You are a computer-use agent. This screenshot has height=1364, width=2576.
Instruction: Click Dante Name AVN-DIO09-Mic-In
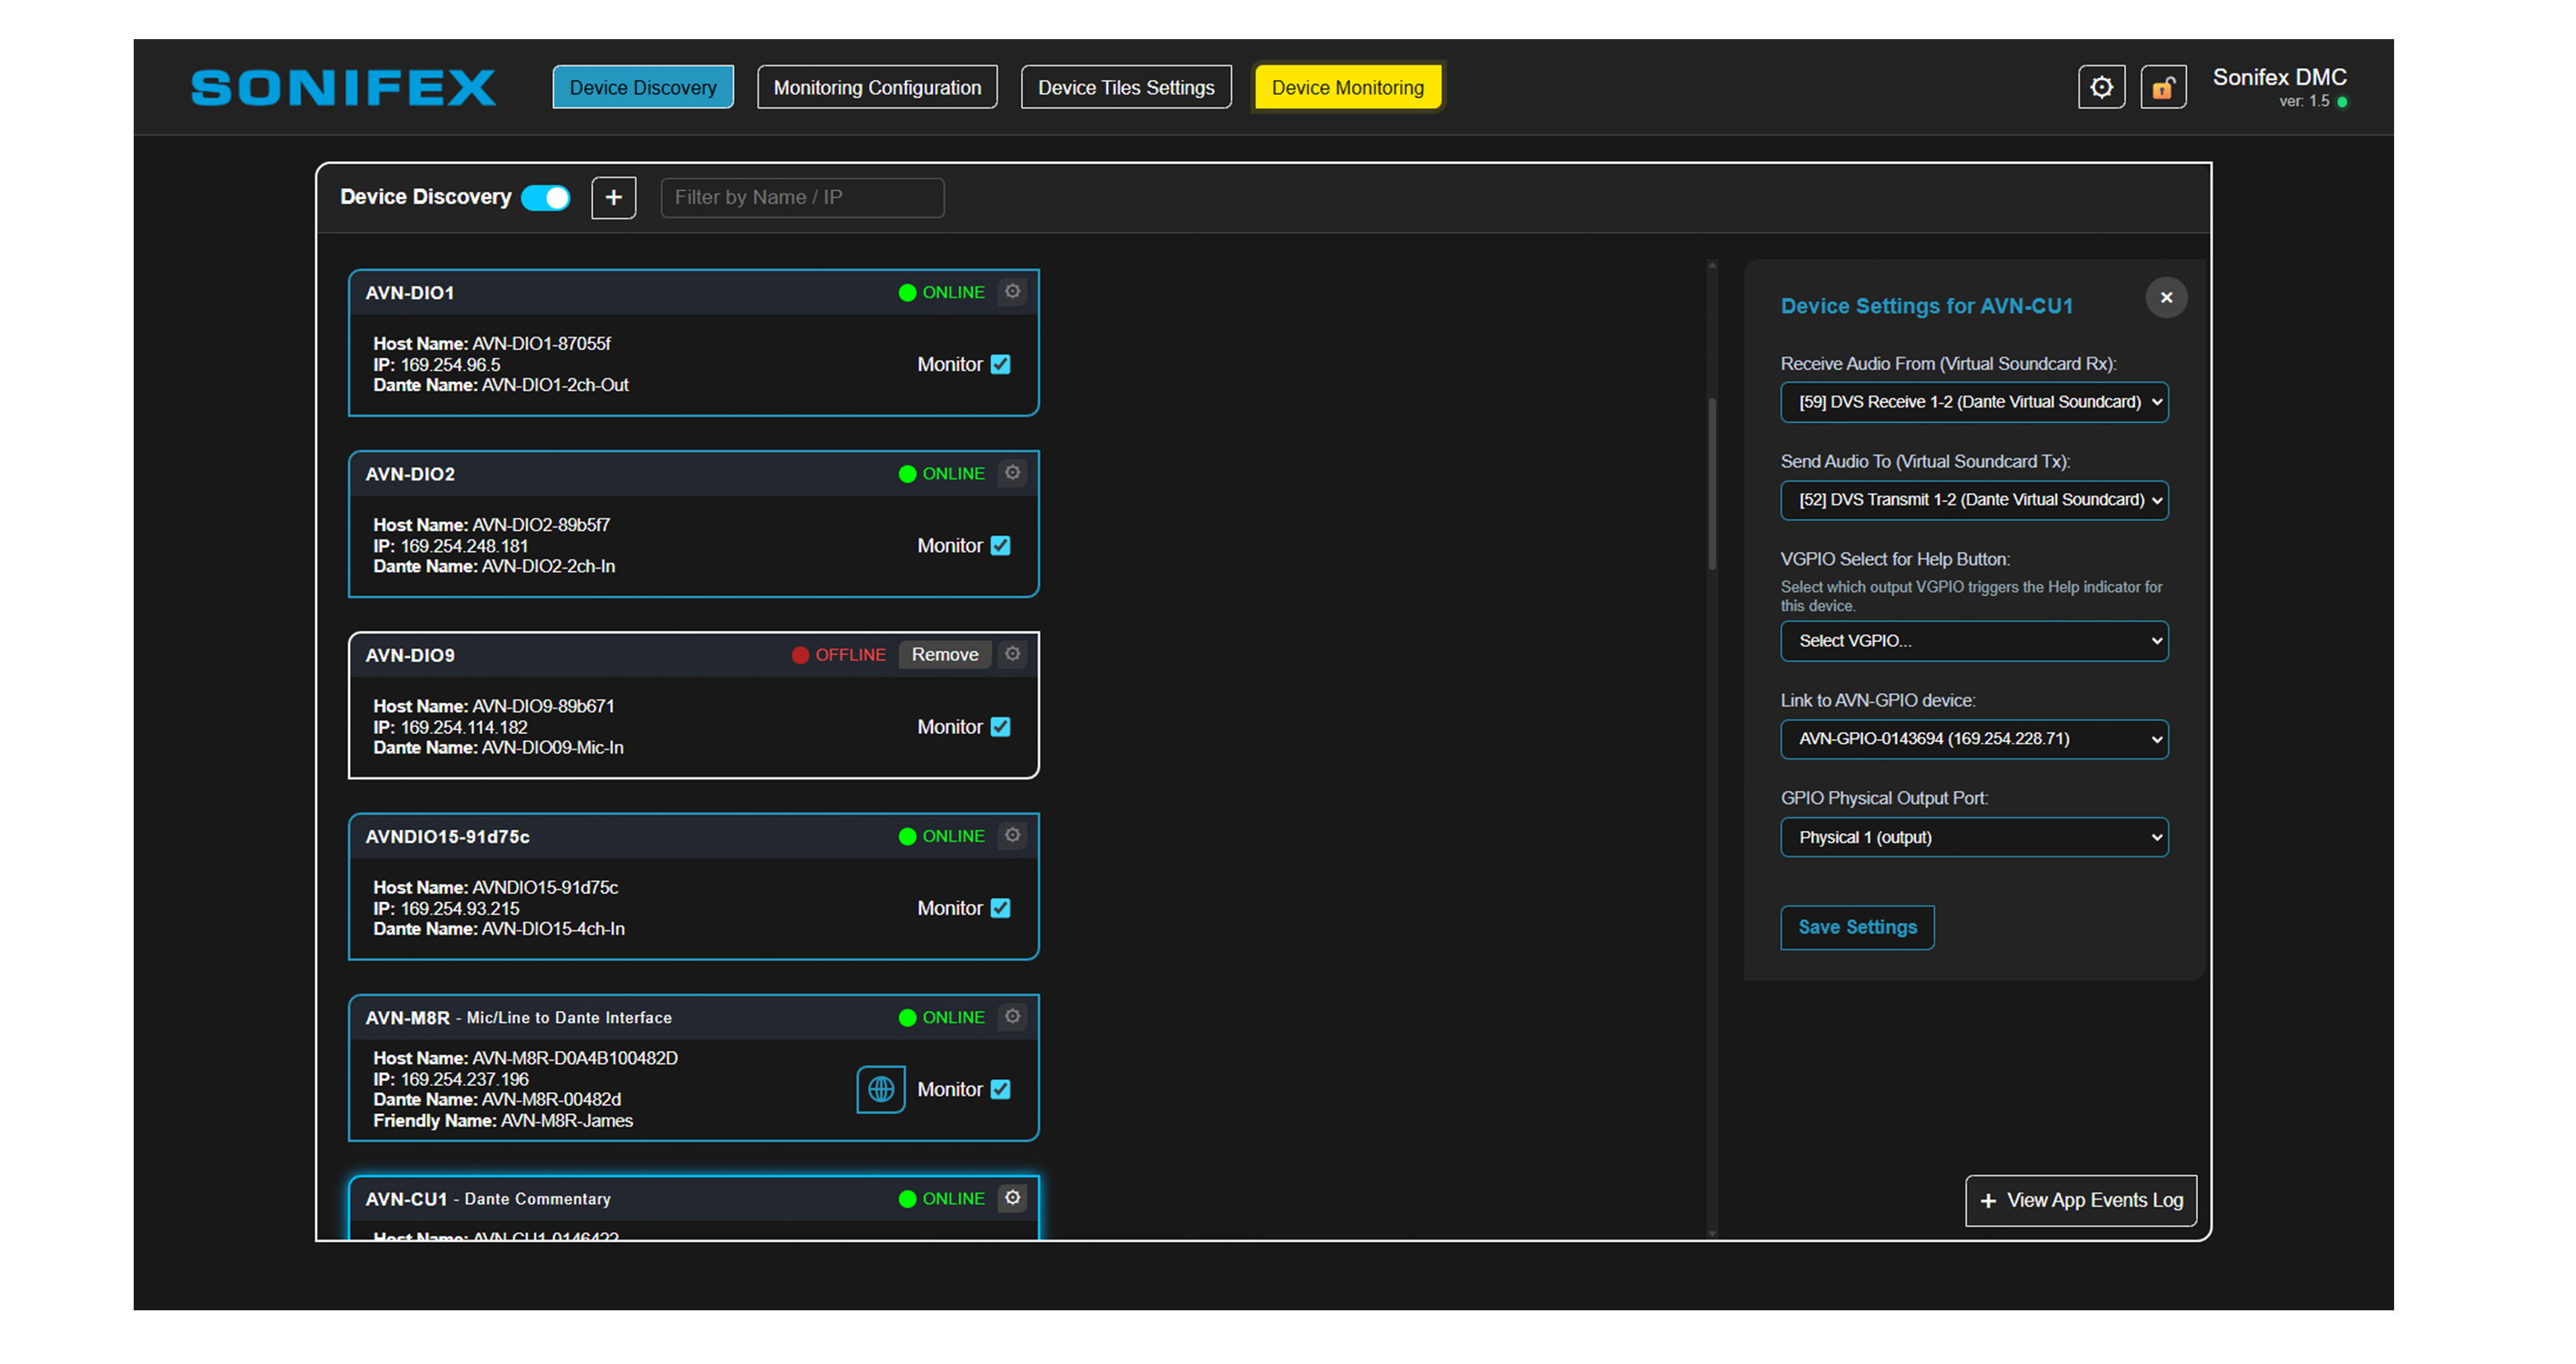tap(552, 747)
